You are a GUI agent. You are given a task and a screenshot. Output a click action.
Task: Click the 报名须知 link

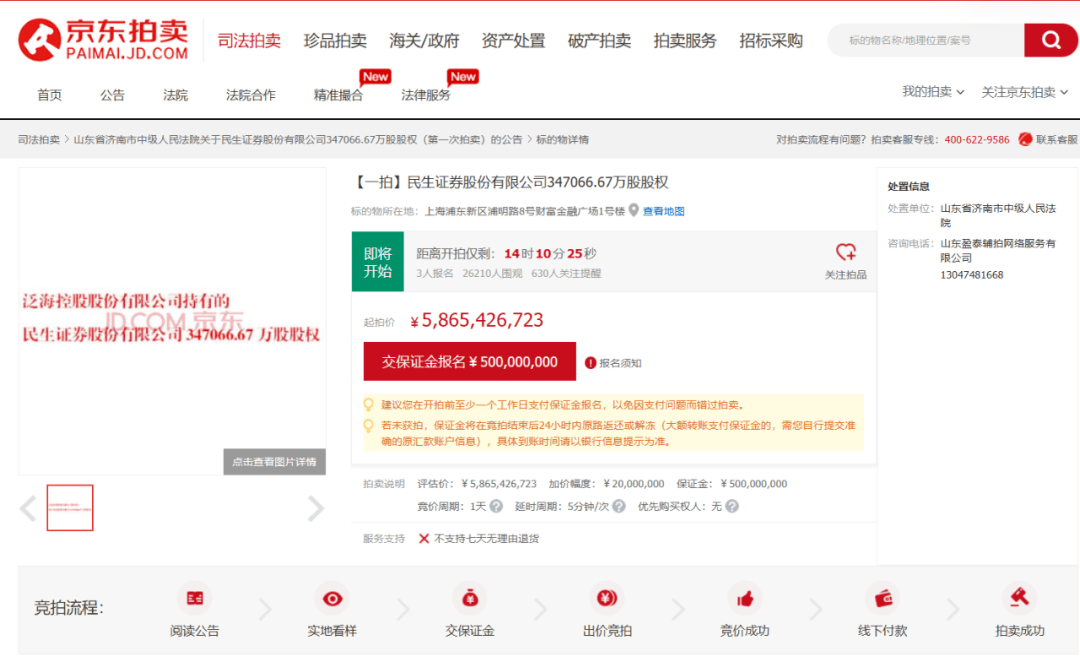[620, 363]
